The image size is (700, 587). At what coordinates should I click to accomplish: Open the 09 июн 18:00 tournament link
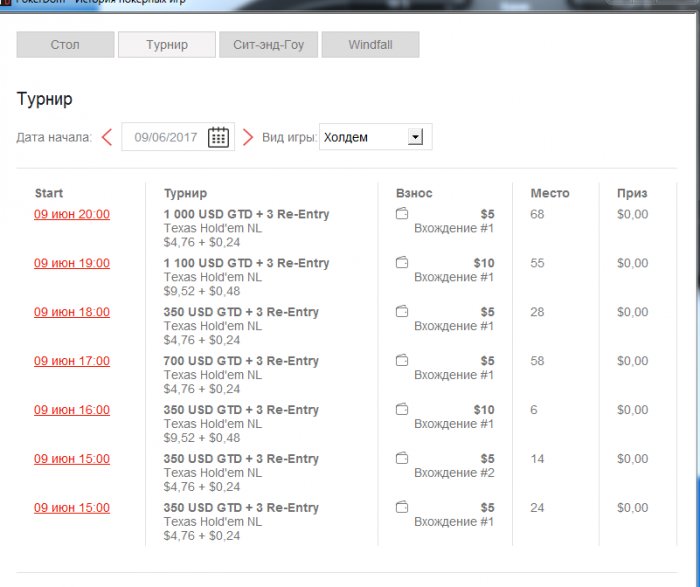[72, 312]
